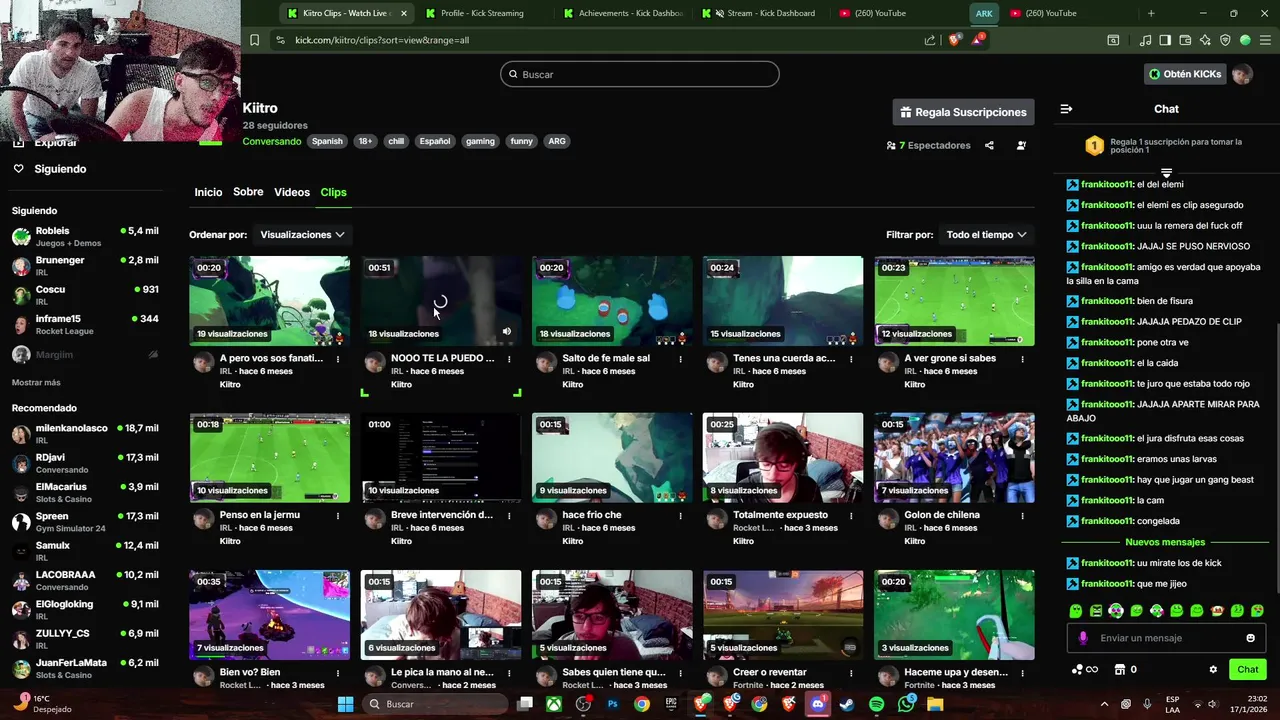Open Spotify from taskbar
The height and width of the screenshot is (720, 1280).
click(x=877, y=704)
